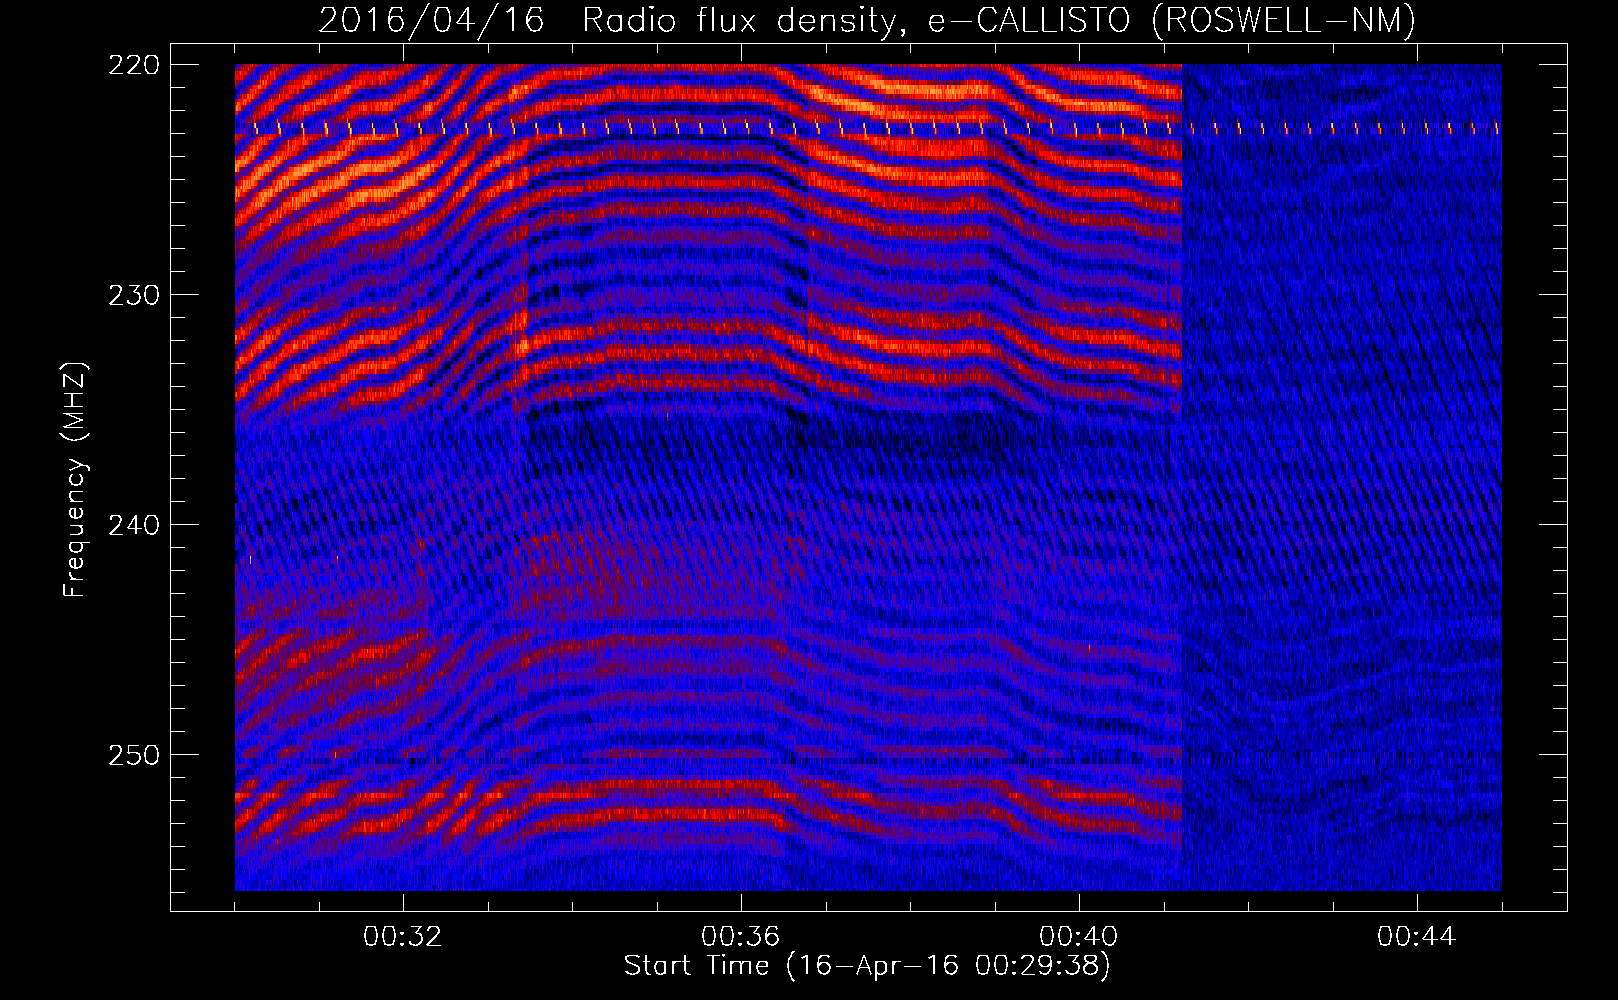This screenshot has height=1000, width=1618.
Task: Select the 250 frequency axis label
Action: (134, 755)
